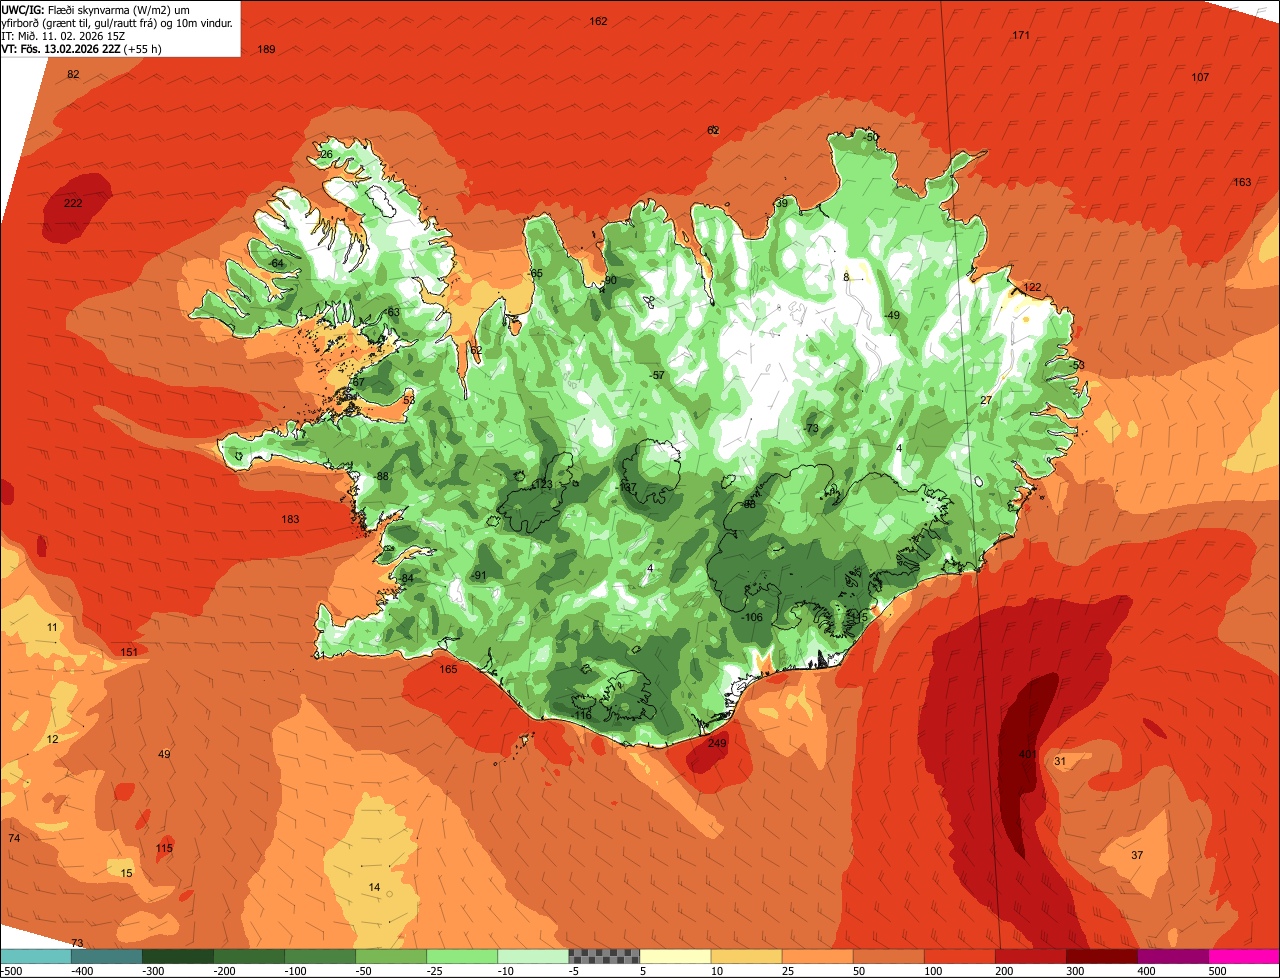
Task: Click the 123 value in west-central Iceland
Action: [543, 484]
